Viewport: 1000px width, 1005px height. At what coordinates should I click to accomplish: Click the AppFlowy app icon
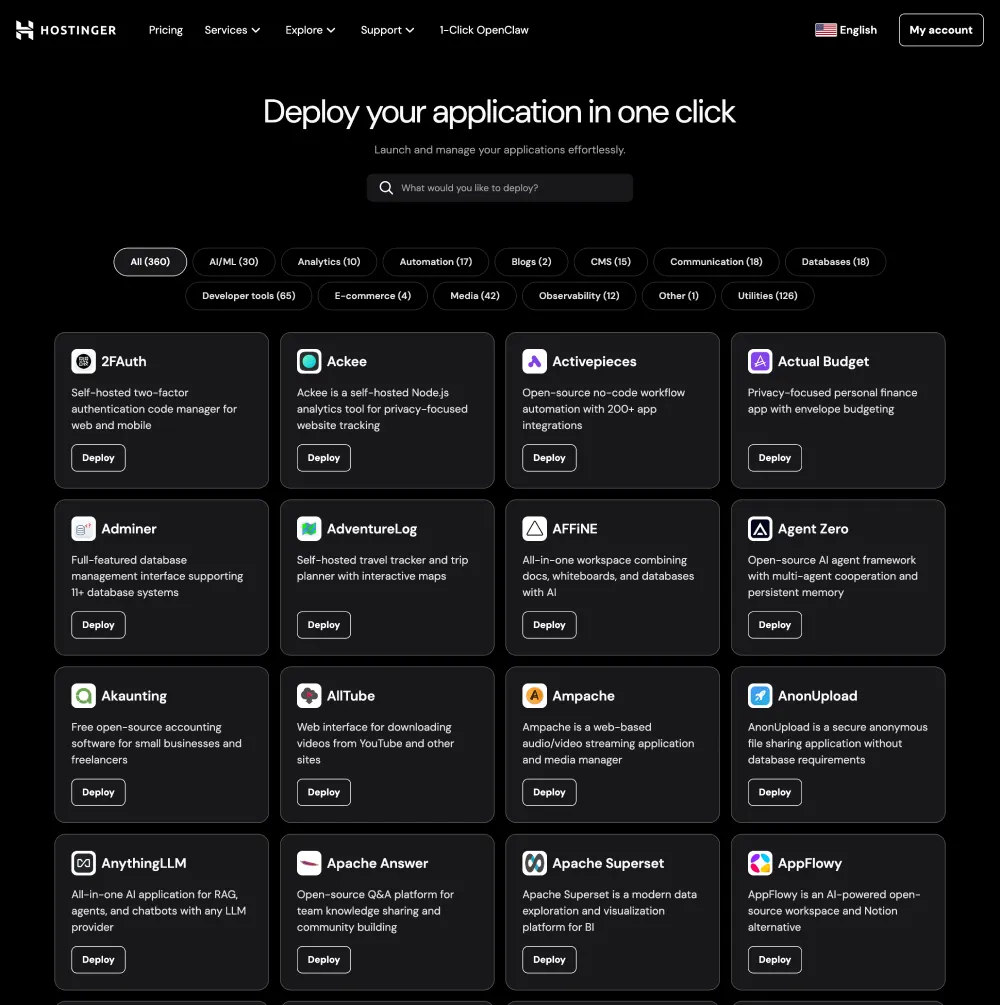pos(760,863)
